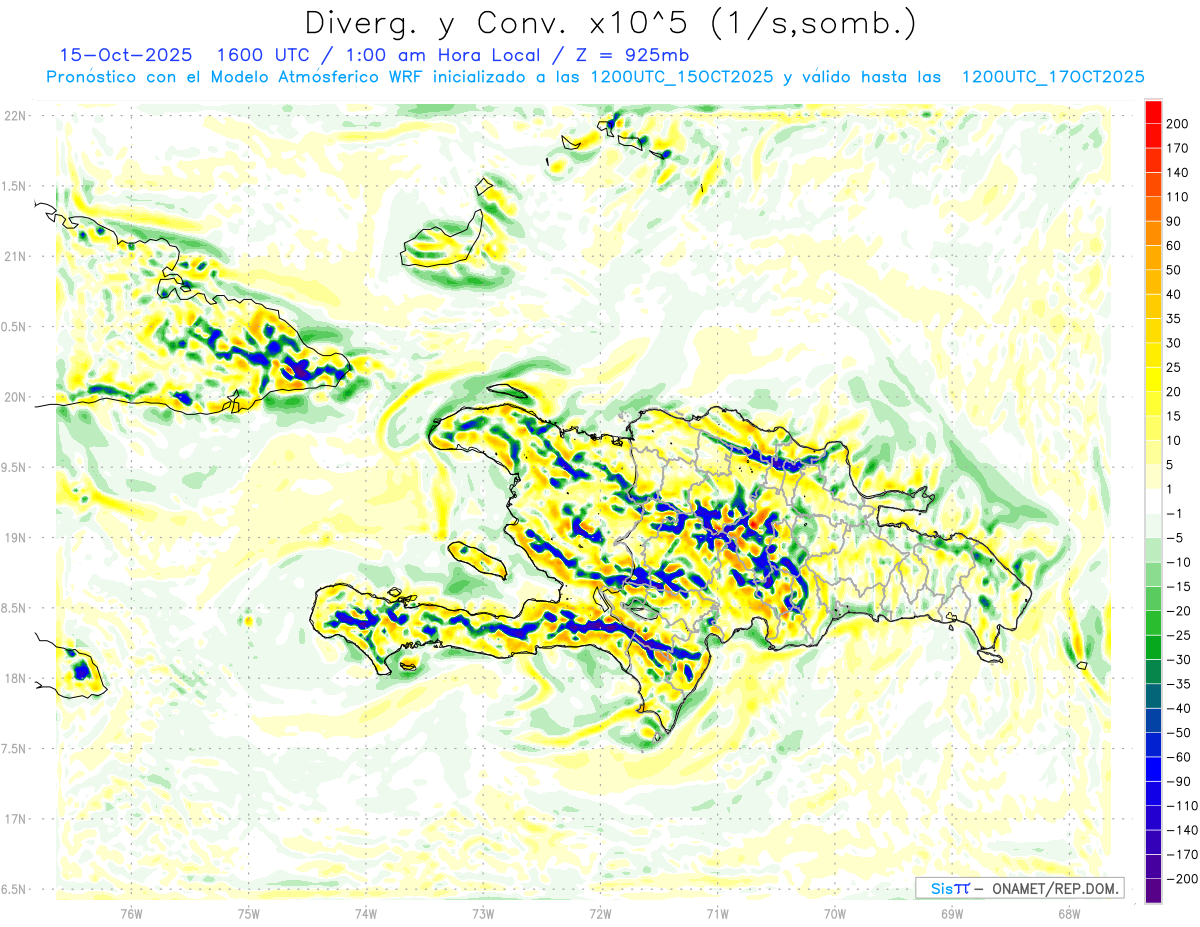Click the '19N' latitude label
Image resolution: width=1200 pixels, height=927 pixels.
click(15, 538)
